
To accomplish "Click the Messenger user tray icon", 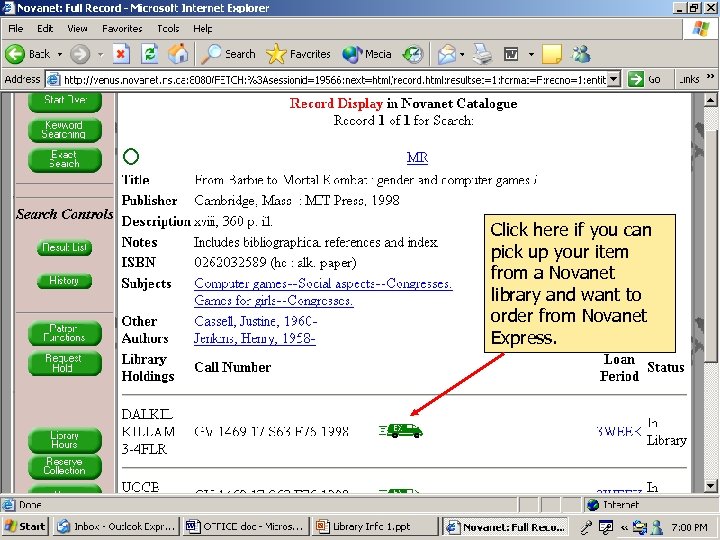I will click(x=657, y=527).
